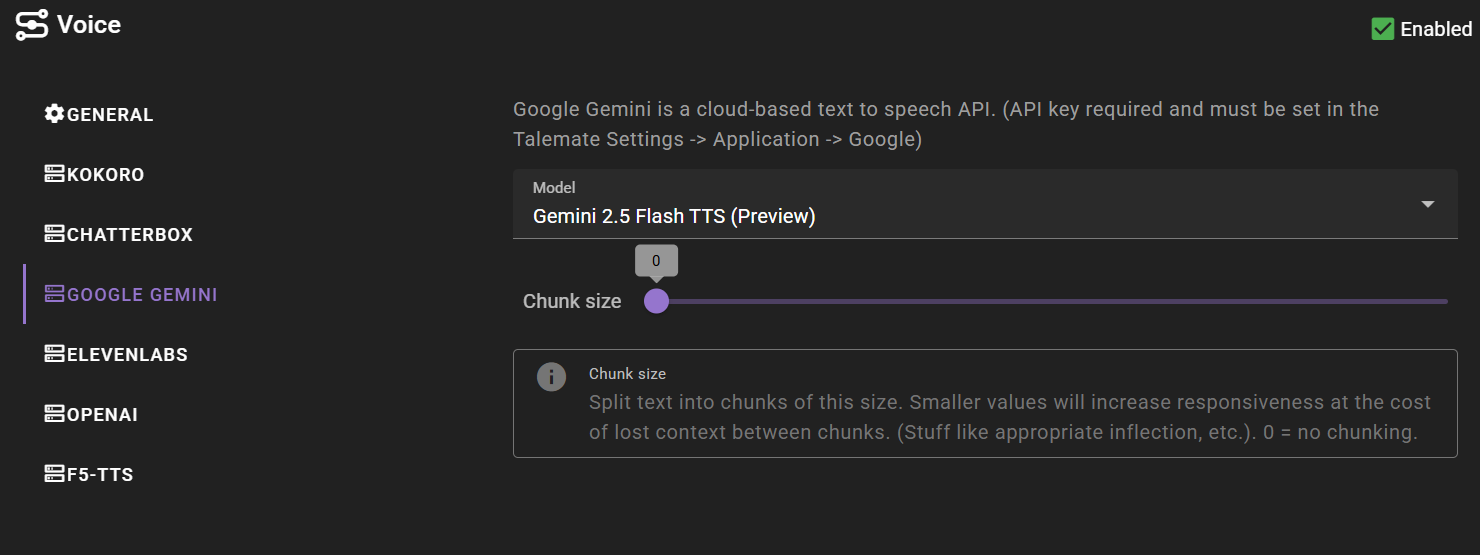Click the middle of the Chunk size track

pos(1052,301)
